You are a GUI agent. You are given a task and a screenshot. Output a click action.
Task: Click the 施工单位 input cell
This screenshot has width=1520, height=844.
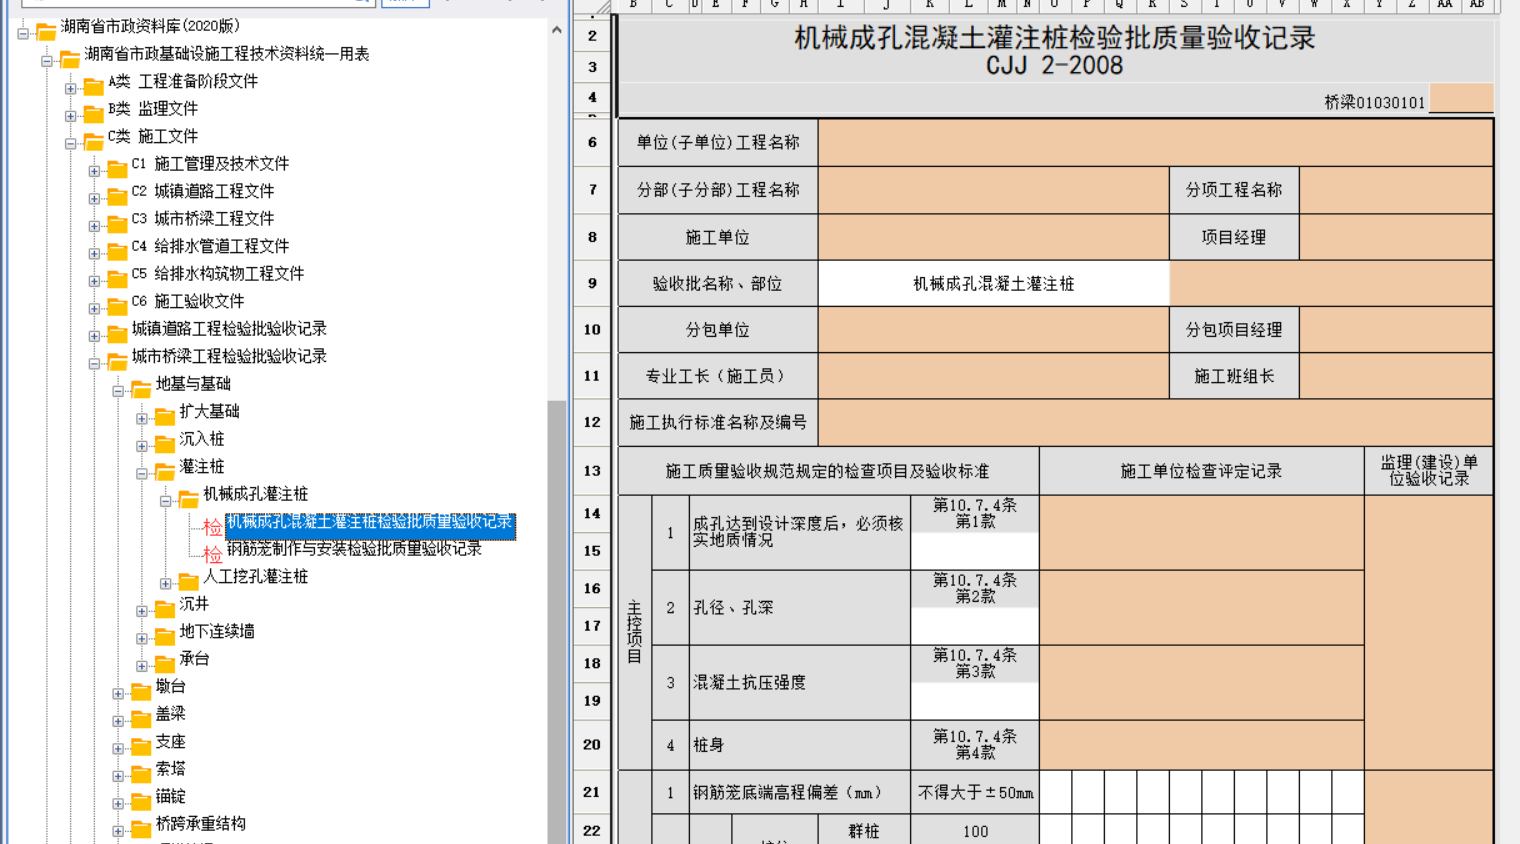[994, 237]
